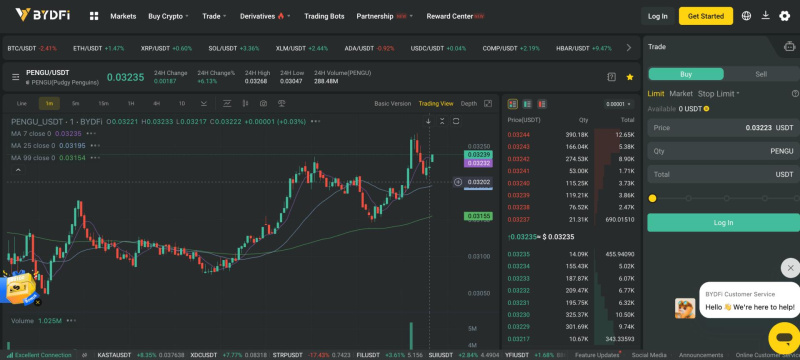Click the order type help question icon
This screenshot has width=800, height=360.
(x=795, y=94)
